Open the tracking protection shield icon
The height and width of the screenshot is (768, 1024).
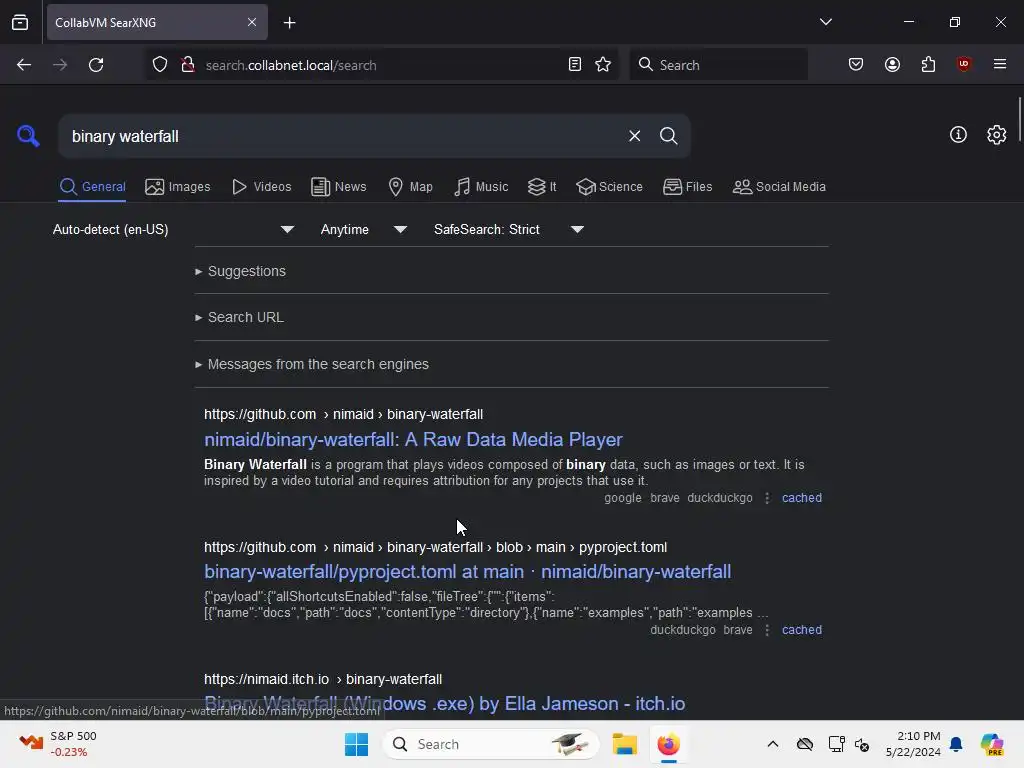pos(160,65)
